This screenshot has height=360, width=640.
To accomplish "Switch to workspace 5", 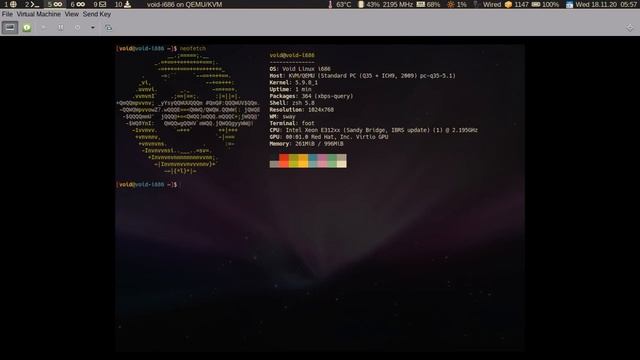I will click(55, 4).
